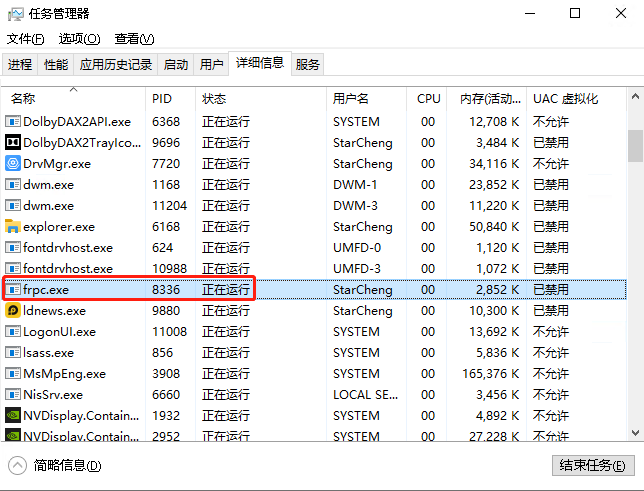Click the 结束任务(E) button
Screen dimensions: 644x491
(x=593, y=466)
